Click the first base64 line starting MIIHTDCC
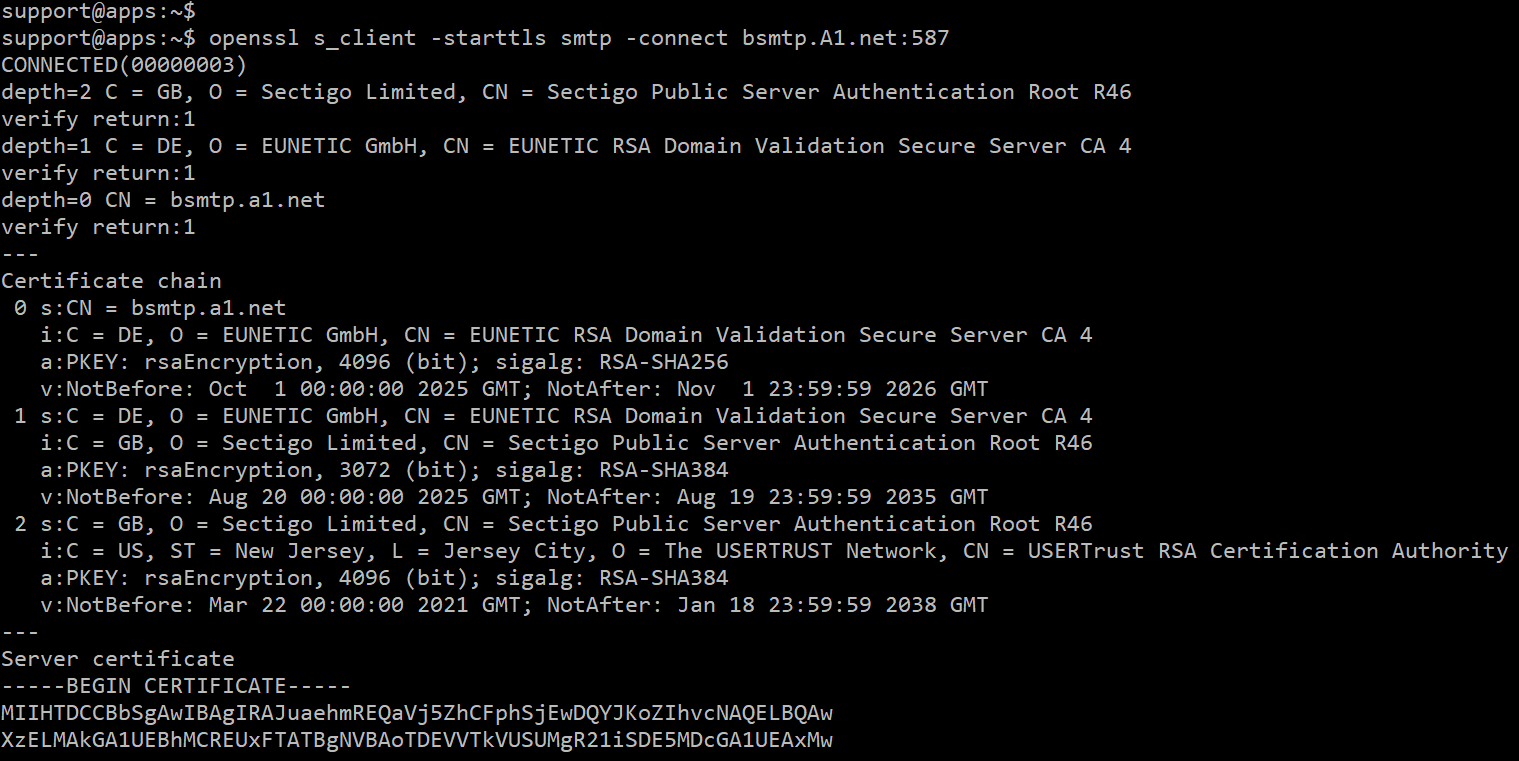The image size is (1519, 761). point(417,713)
